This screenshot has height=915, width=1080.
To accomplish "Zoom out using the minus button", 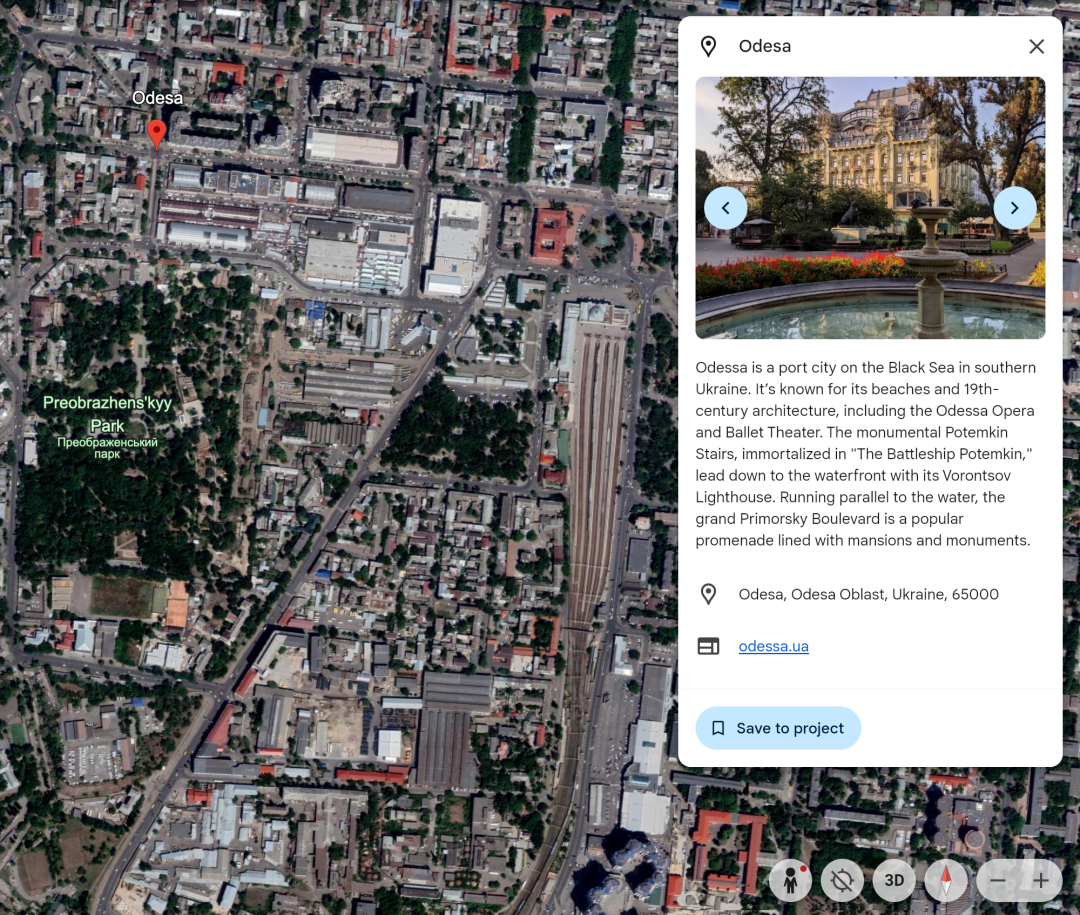I will [x=997, y=881].
